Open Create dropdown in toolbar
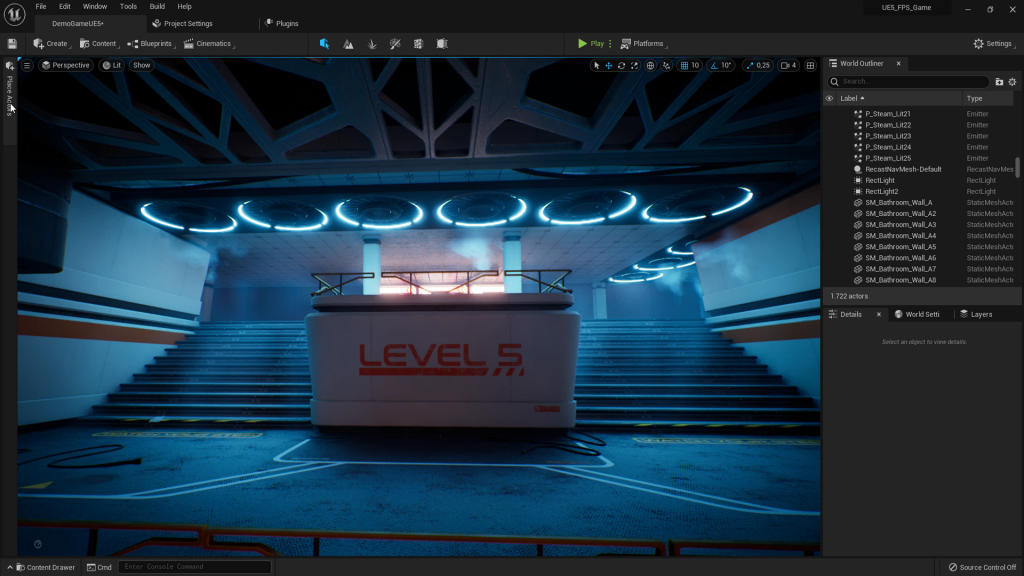 [x=52, y=44]
